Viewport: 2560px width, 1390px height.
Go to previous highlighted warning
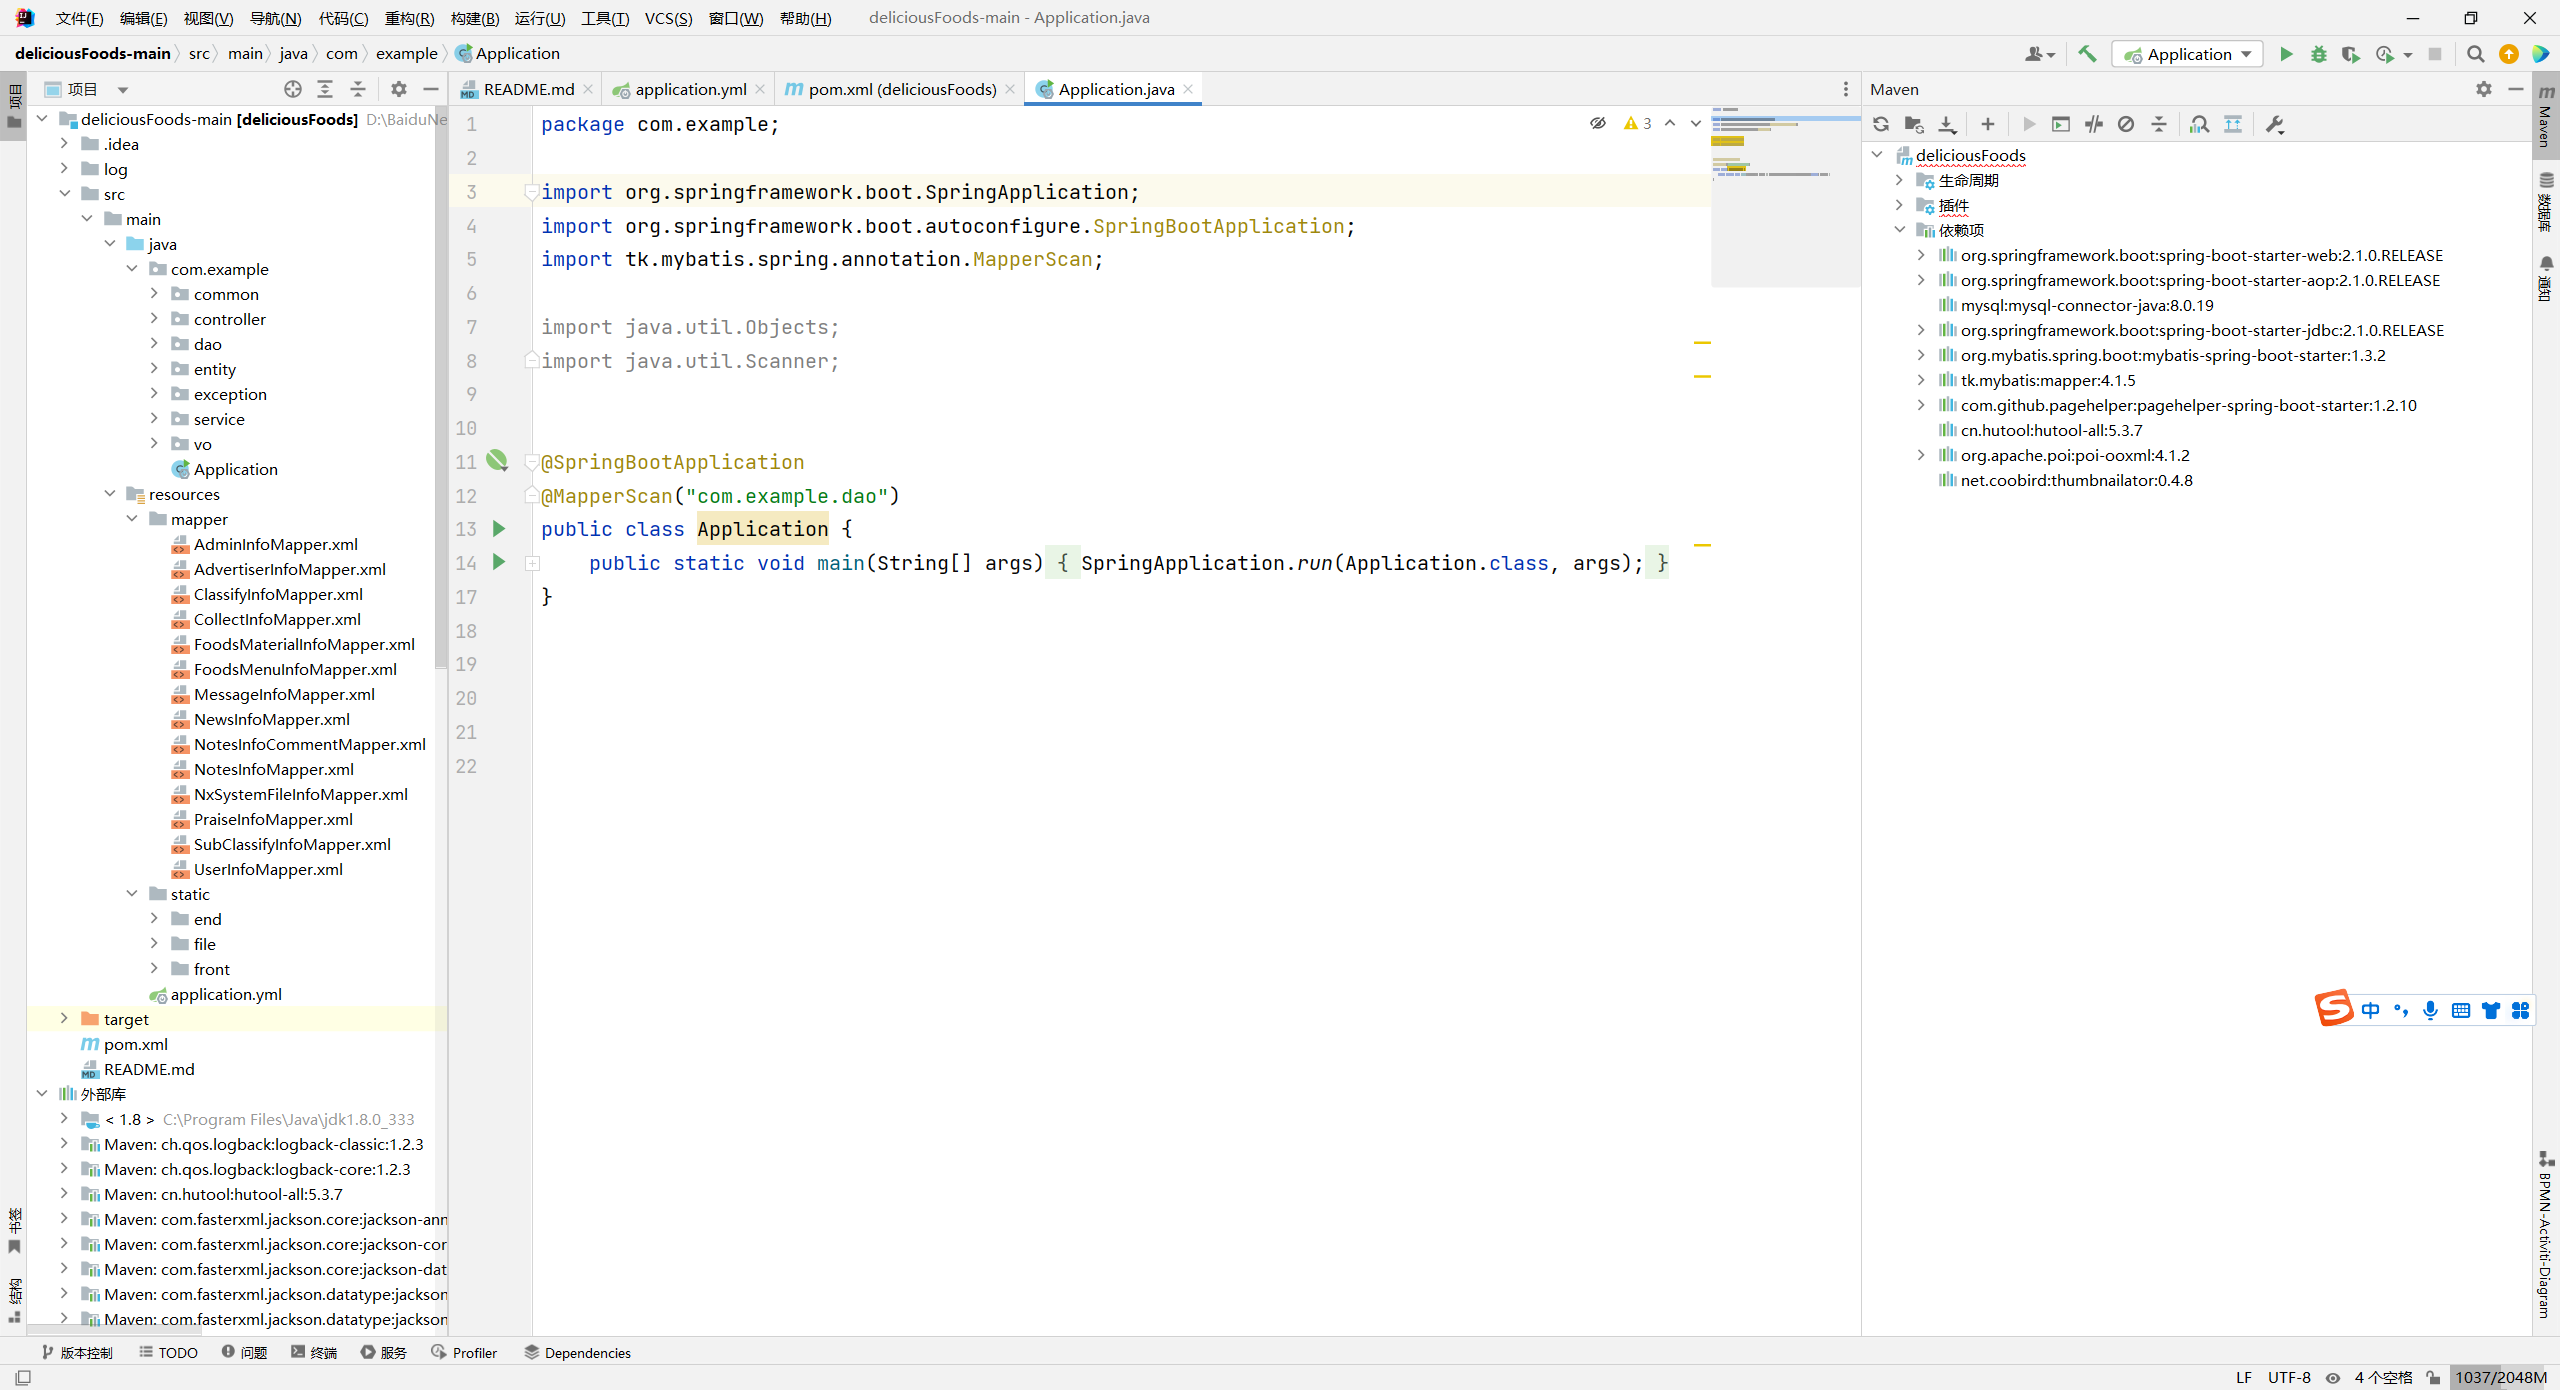[1670, 123]
